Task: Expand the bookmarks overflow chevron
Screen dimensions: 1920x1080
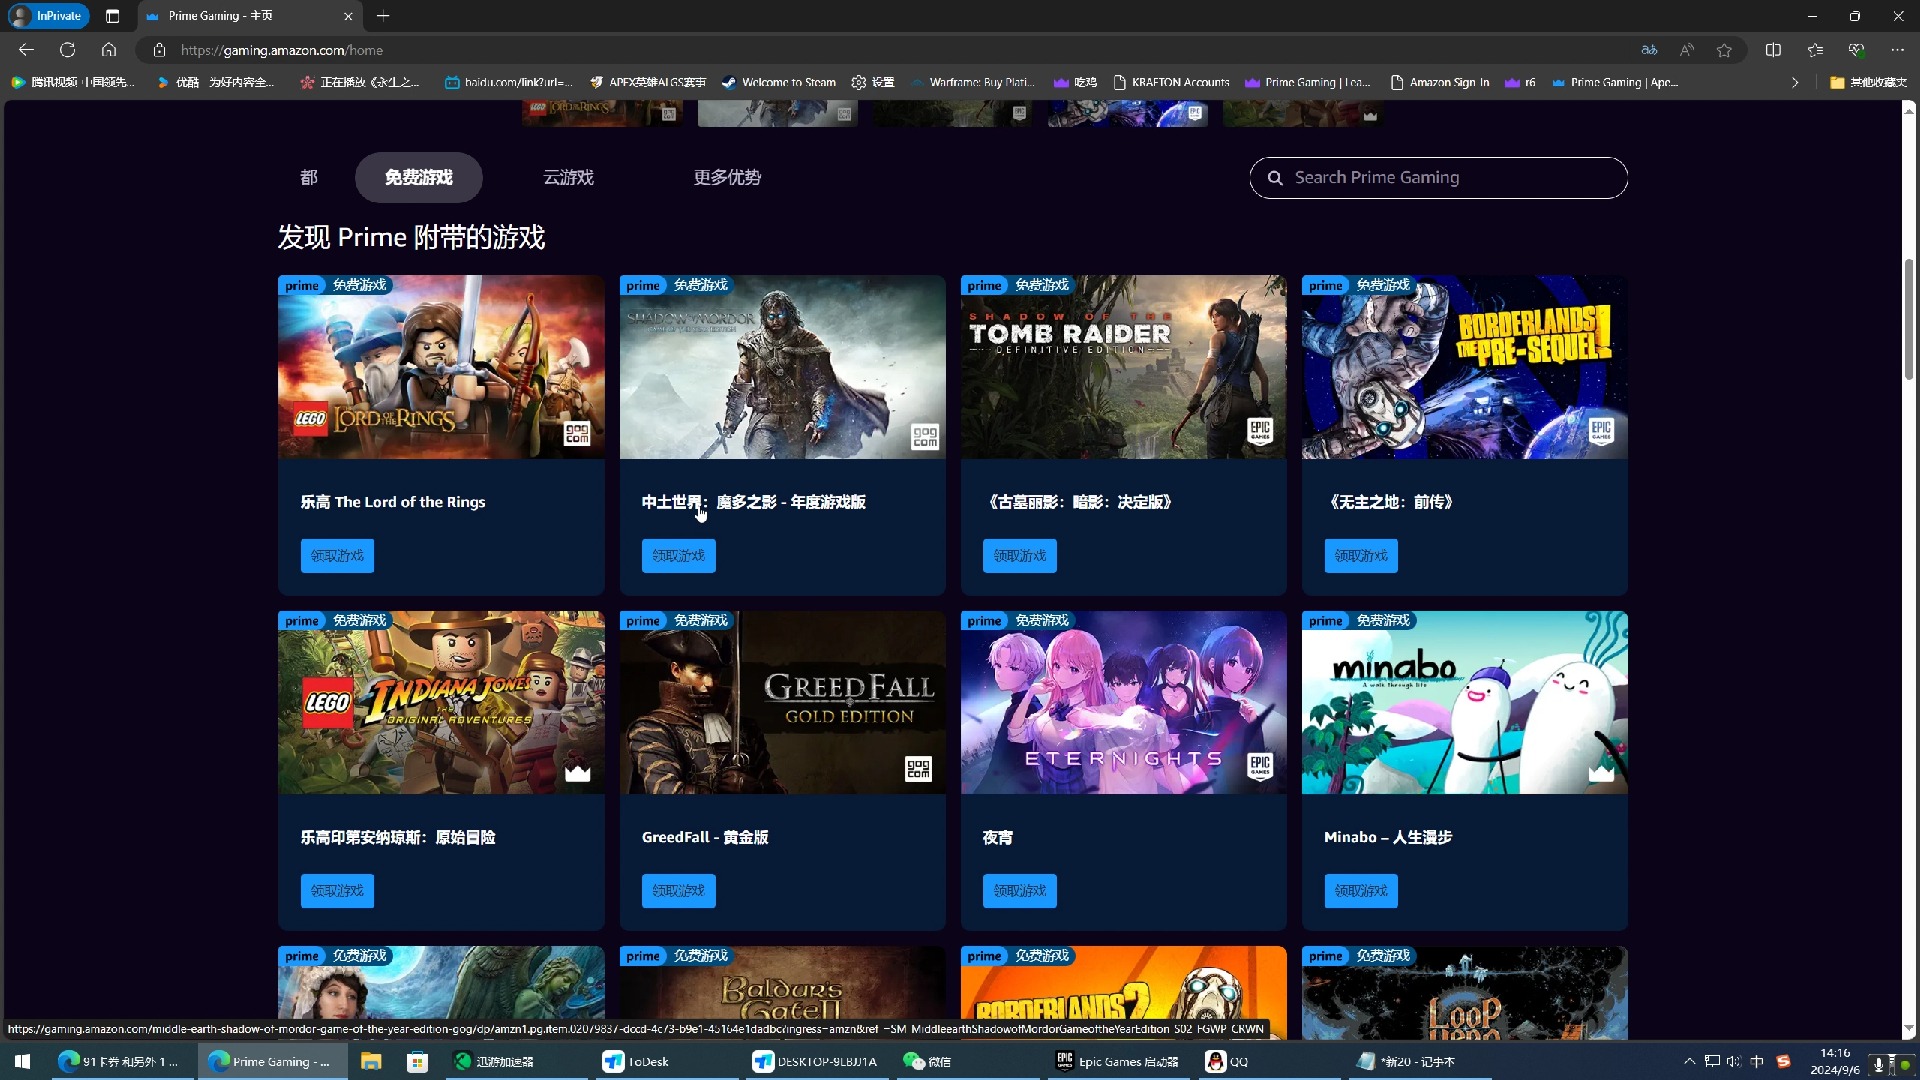Action: 1795,83
